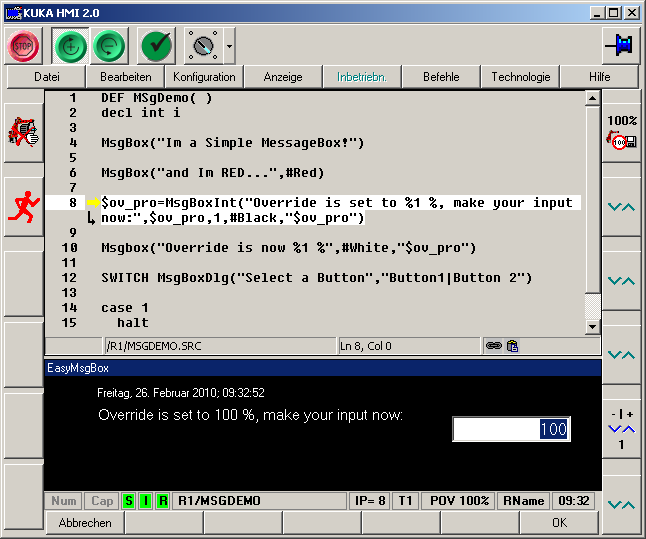This screenshot has height=539, width=646.
Task: Click the key switch mode selector icon
Action: point(203,46)
